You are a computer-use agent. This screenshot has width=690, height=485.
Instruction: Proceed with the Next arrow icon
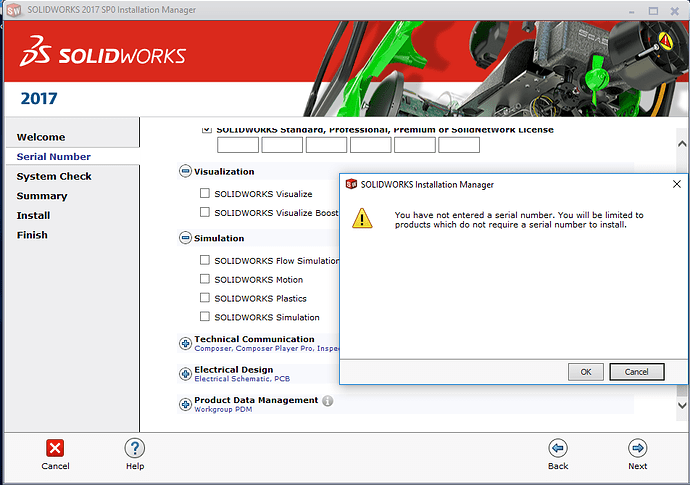(637, 448)
